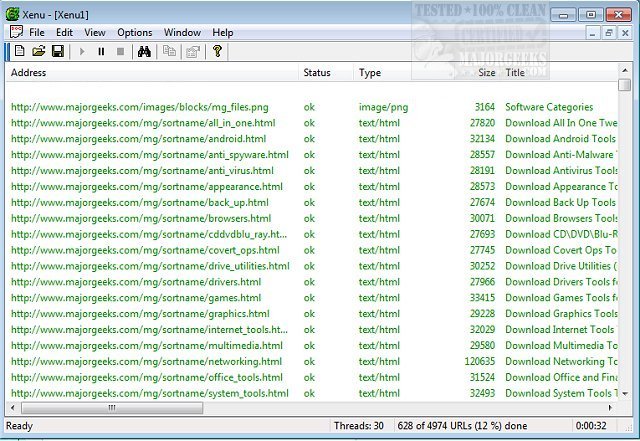Select the appearance.html URL row

(312, 187)
